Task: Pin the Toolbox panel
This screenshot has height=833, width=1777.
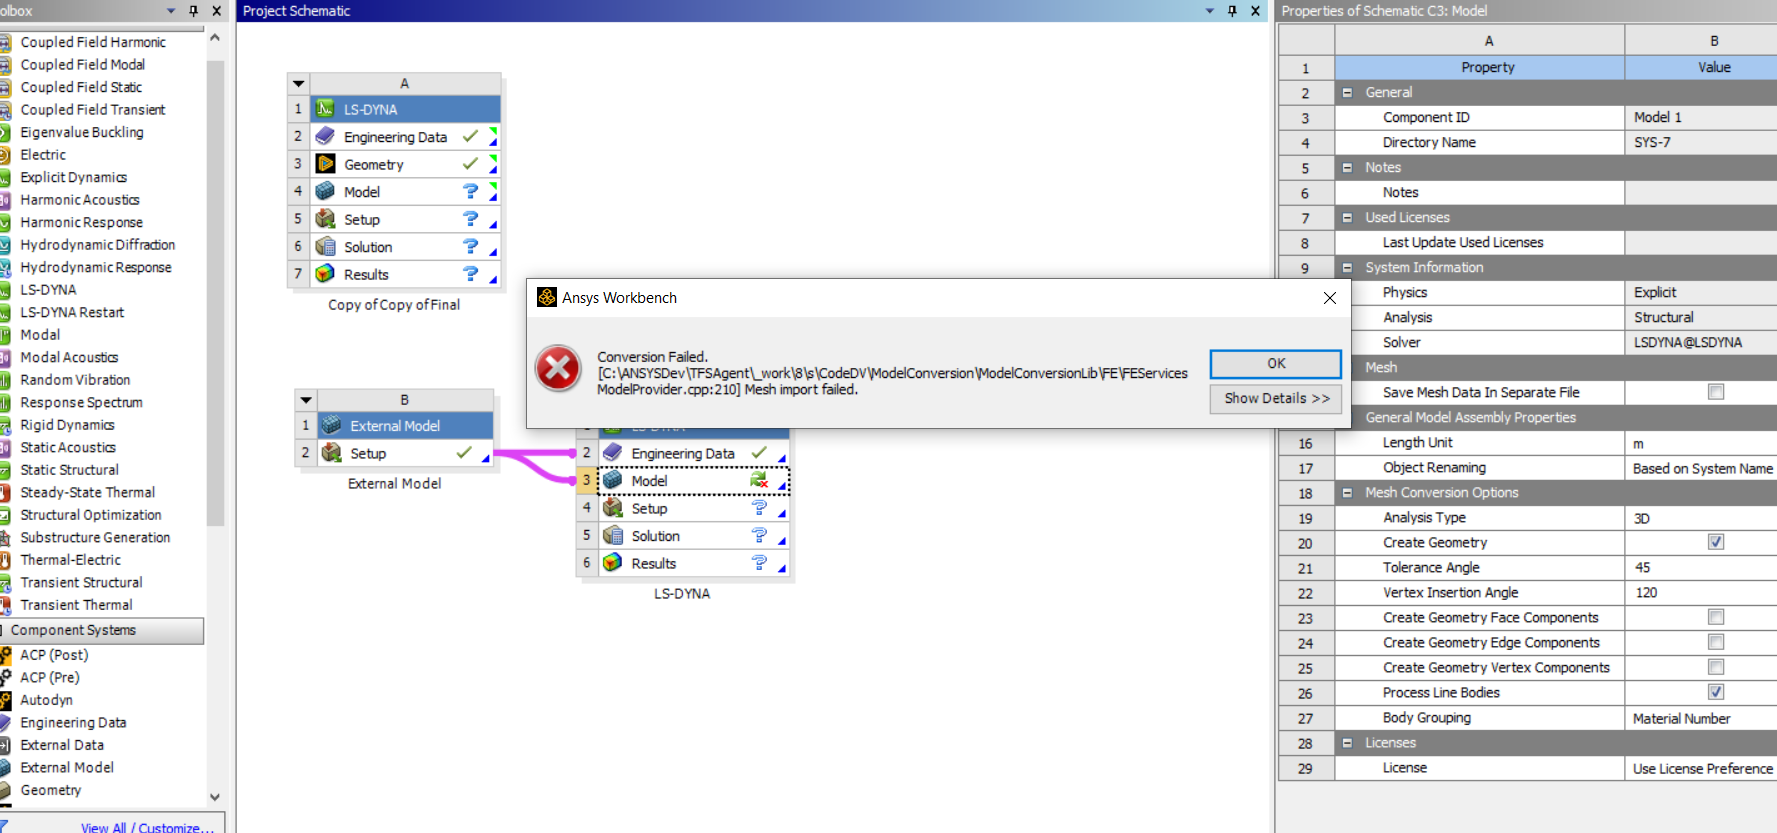Action: (194, 11)
